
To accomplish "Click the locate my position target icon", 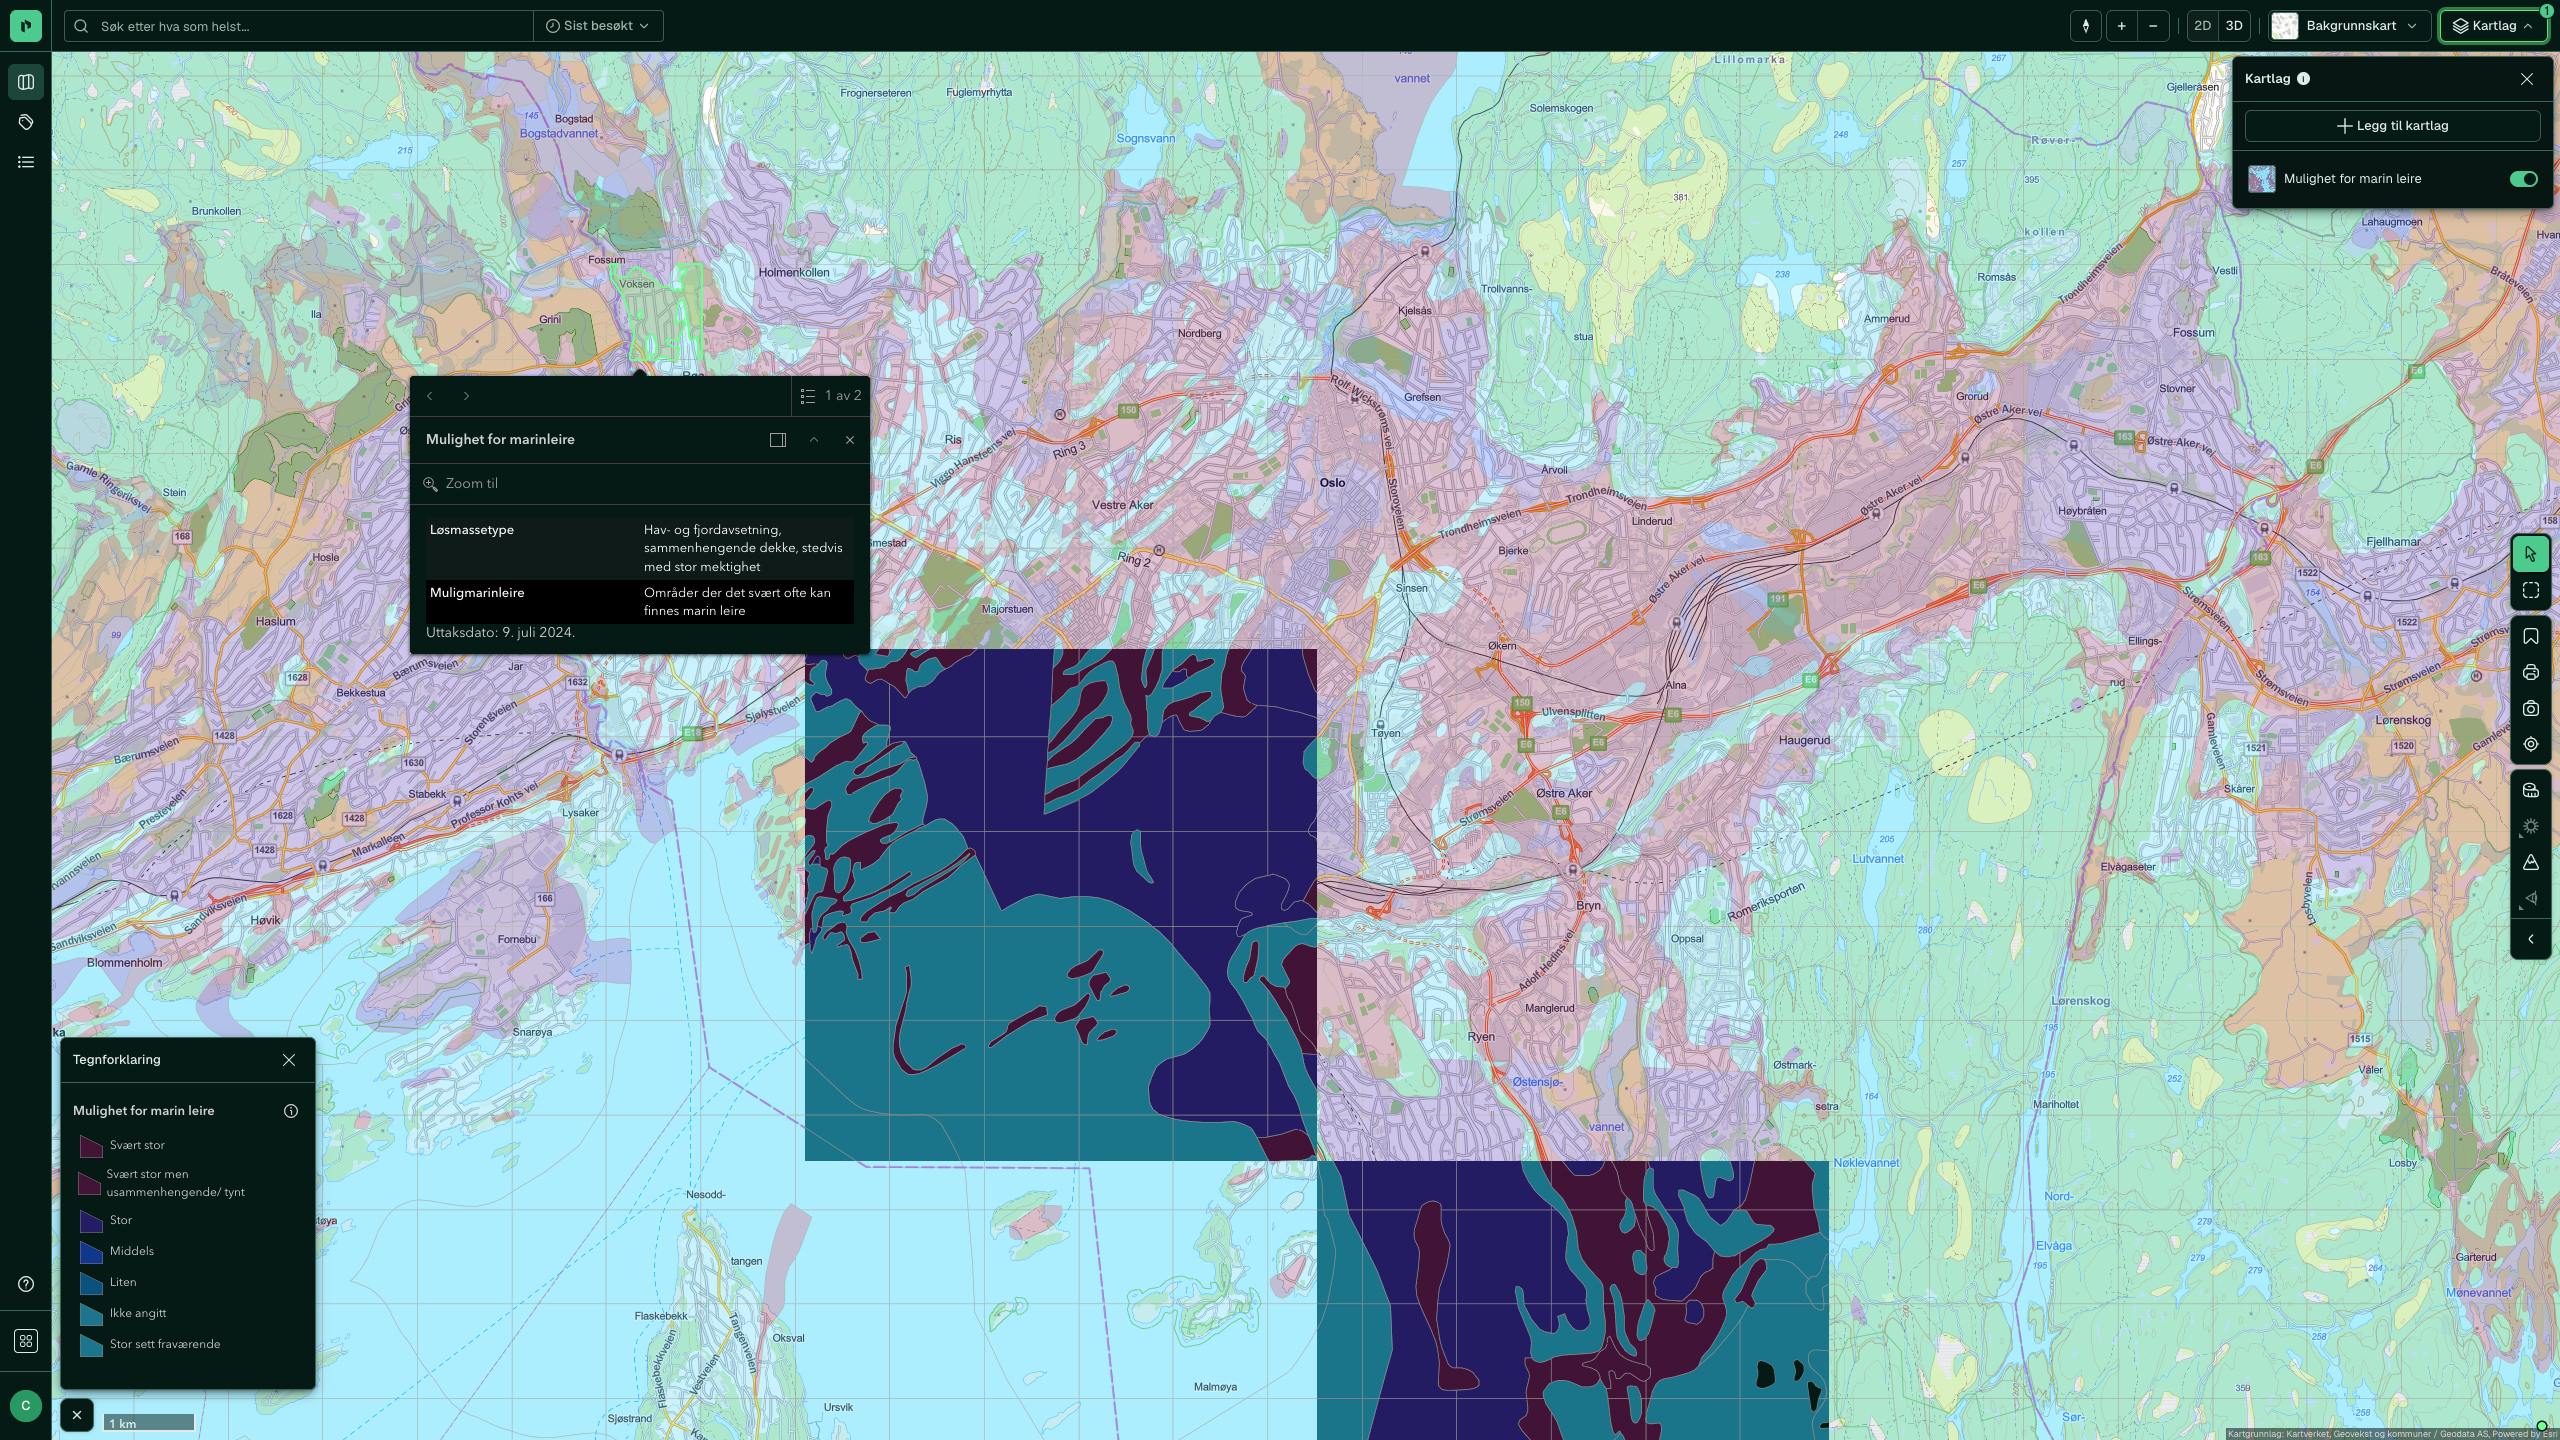I will pos(2531,744).
